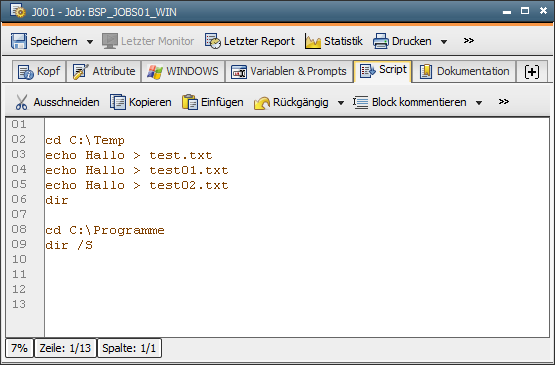Open the Variablen & Prompts tab

[289, 72]
